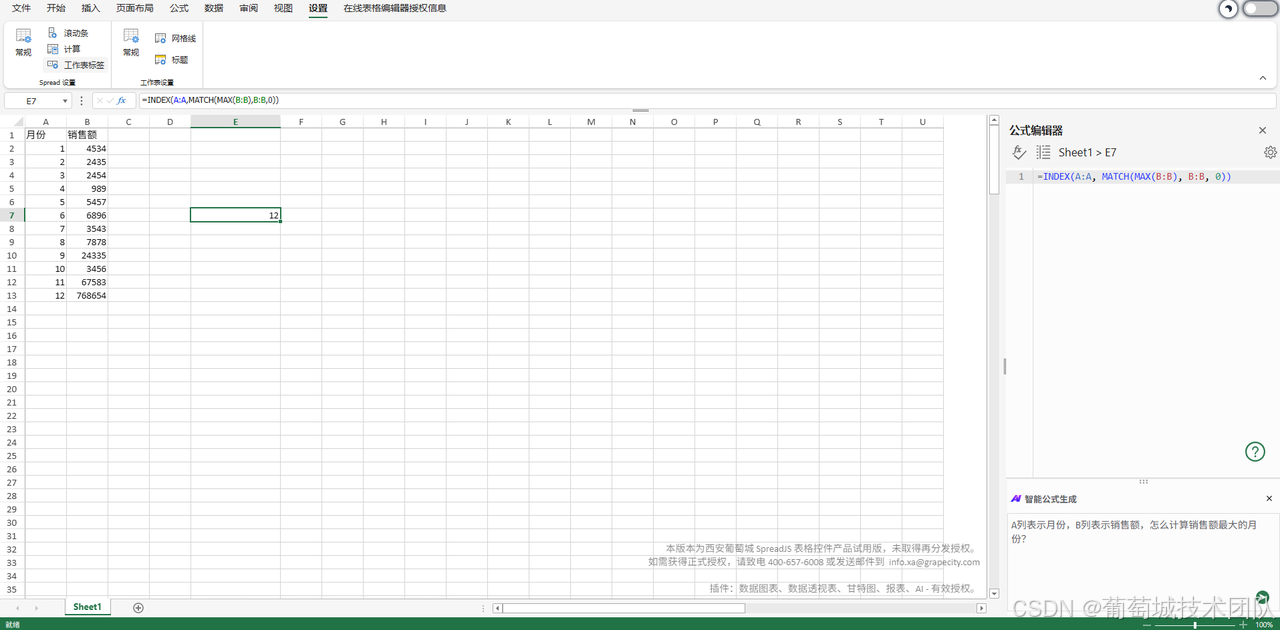Screen dimensions: 1280x630
Task: Navigate to next sheet tab arrow
Action: (x=37, y=608)
